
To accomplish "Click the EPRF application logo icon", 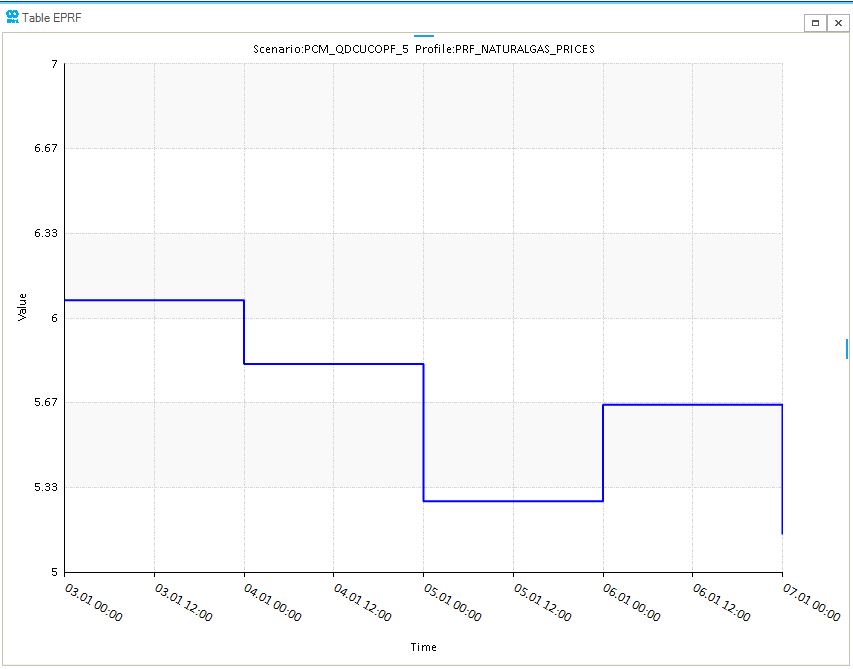I will 11,16.
